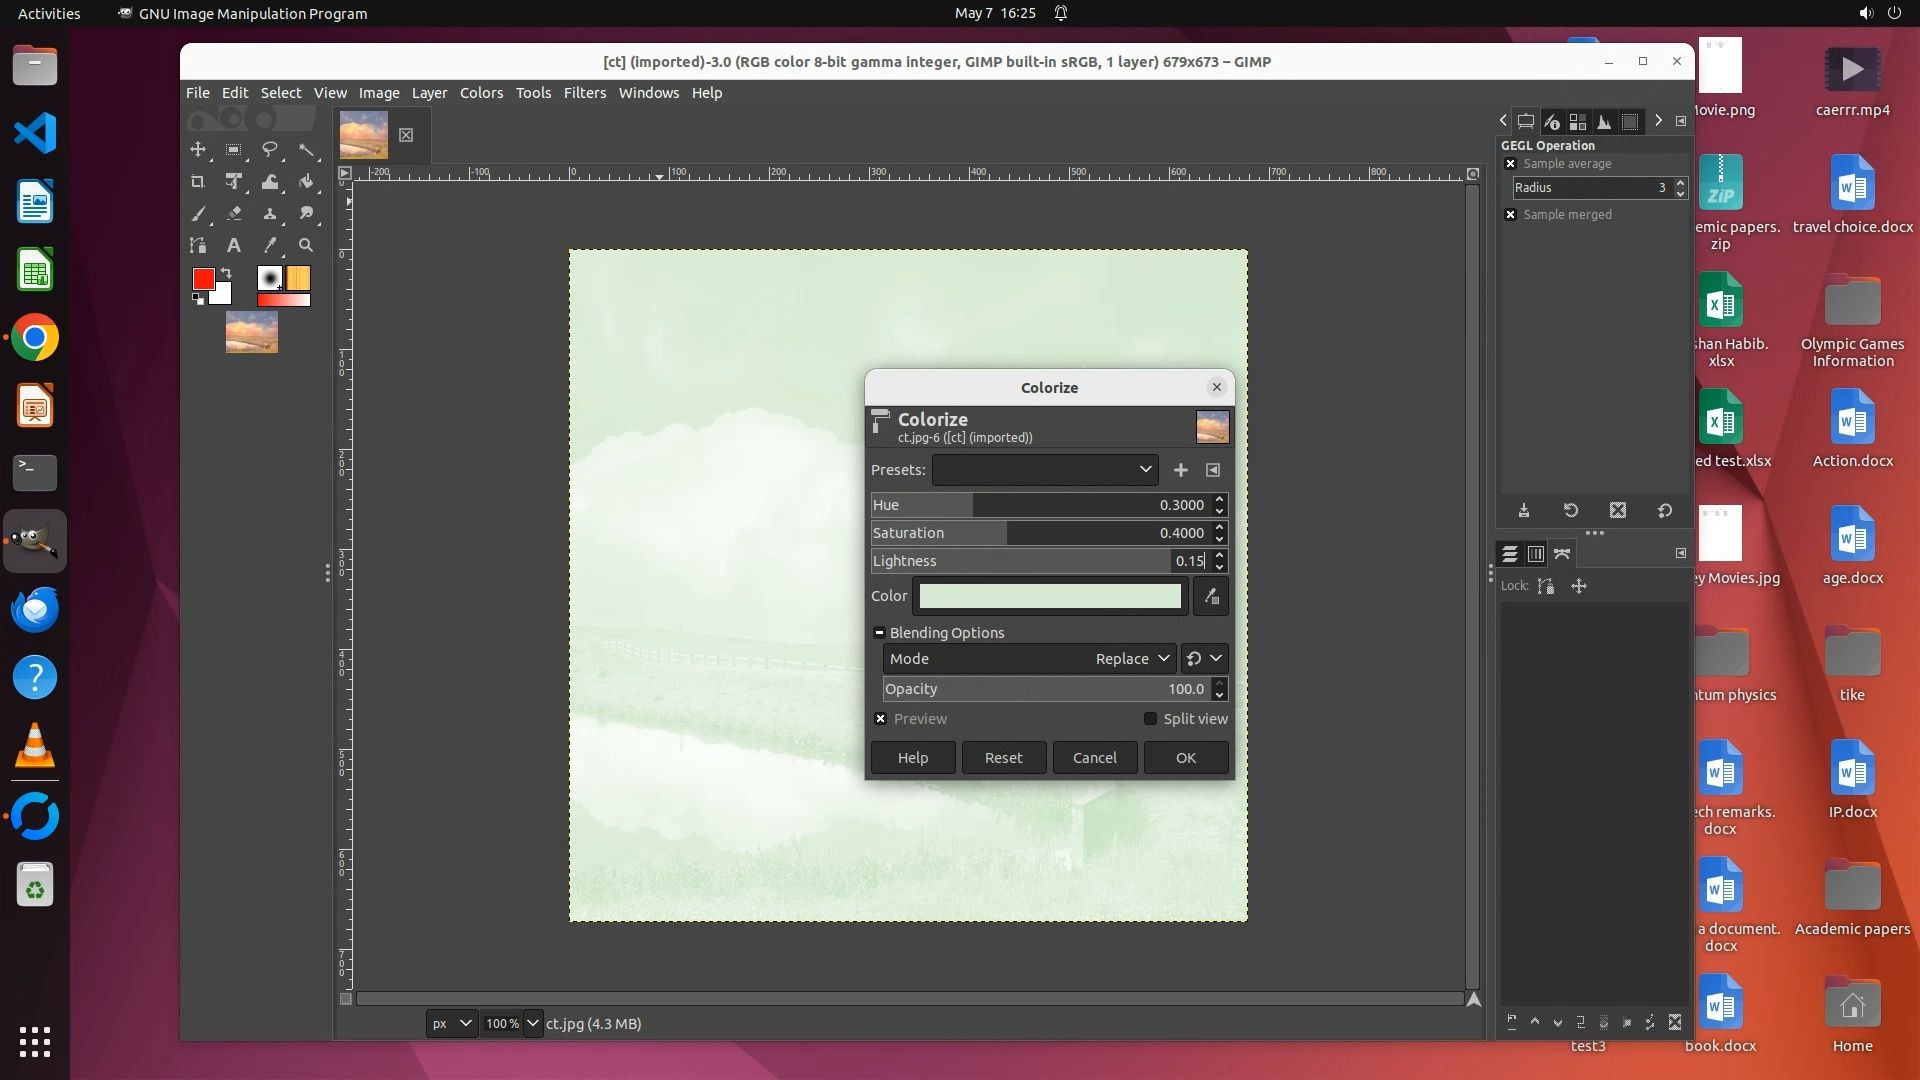
Task: Collapse the Blending Options section
Action: point(880,633)
